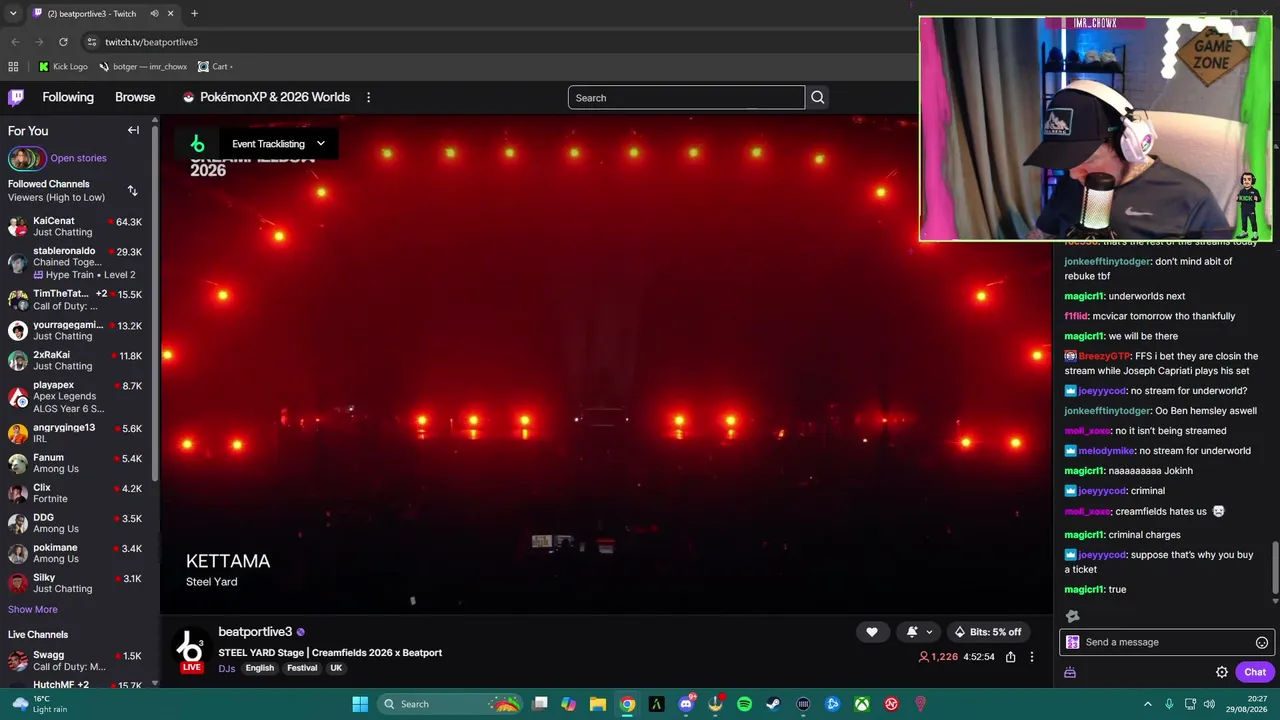Image resolution: width=1280 pixels, height=720 pixels.
Task: Open the stream's more options menu
Action: coord(1032,657)
